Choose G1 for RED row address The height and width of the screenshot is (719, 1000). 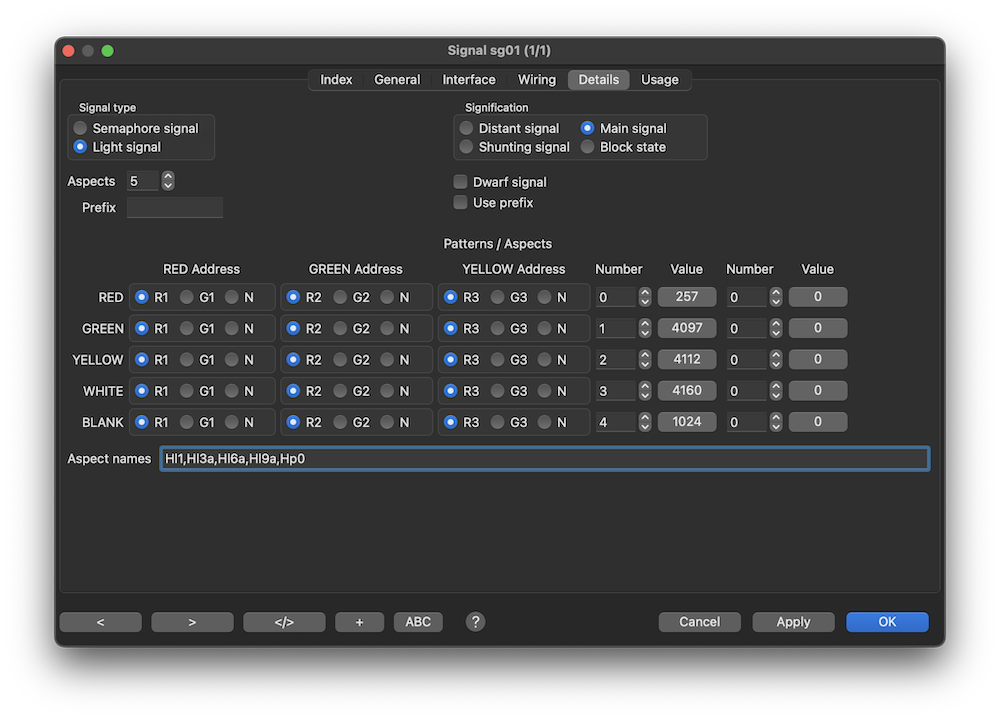click(187, 297)
